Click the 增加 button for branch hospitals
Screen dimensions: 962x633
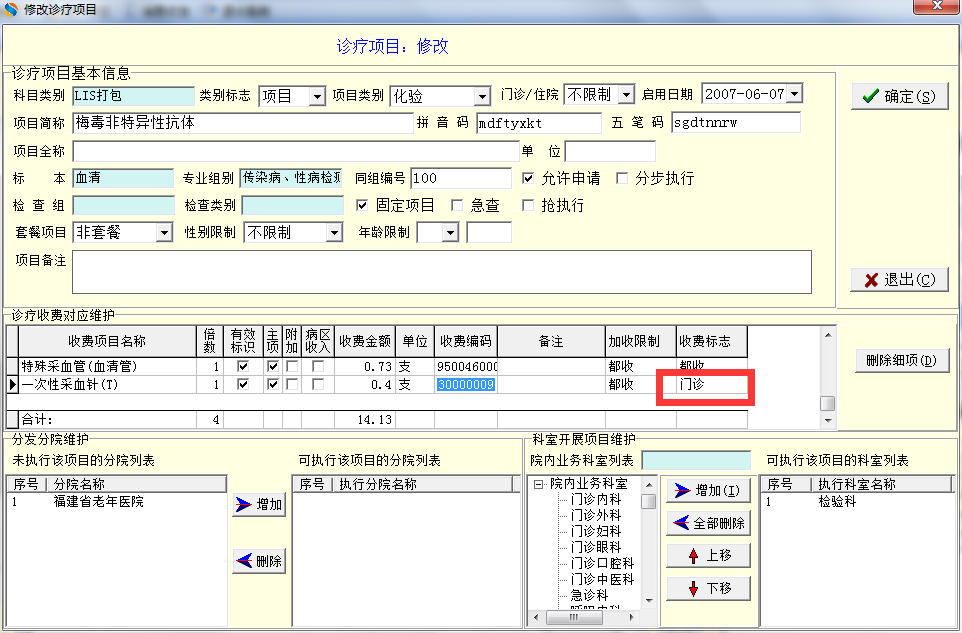[x=259, y=504]
